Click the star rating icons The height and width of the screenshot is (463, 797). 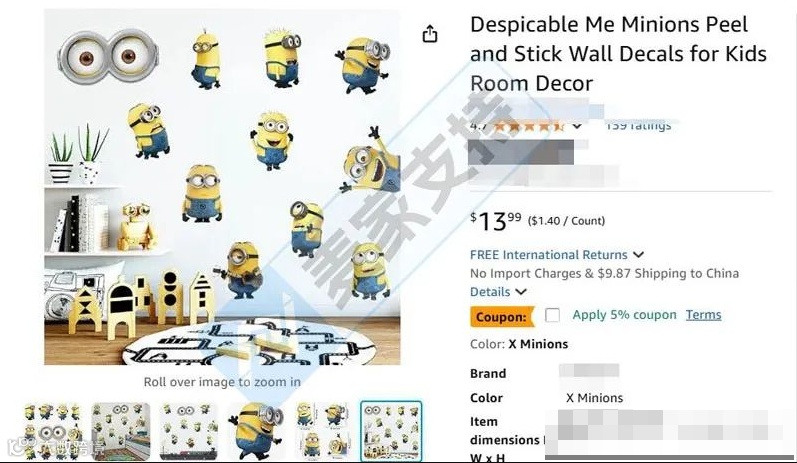pos(529,126)
